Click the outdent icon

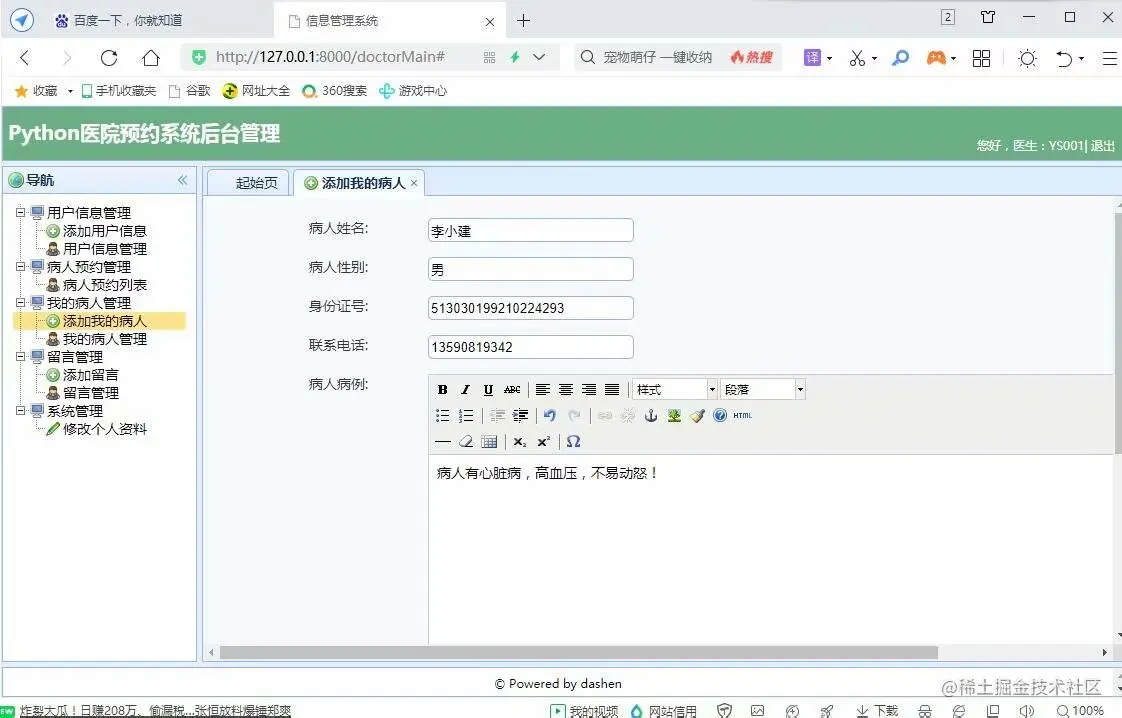coord(497,415)
